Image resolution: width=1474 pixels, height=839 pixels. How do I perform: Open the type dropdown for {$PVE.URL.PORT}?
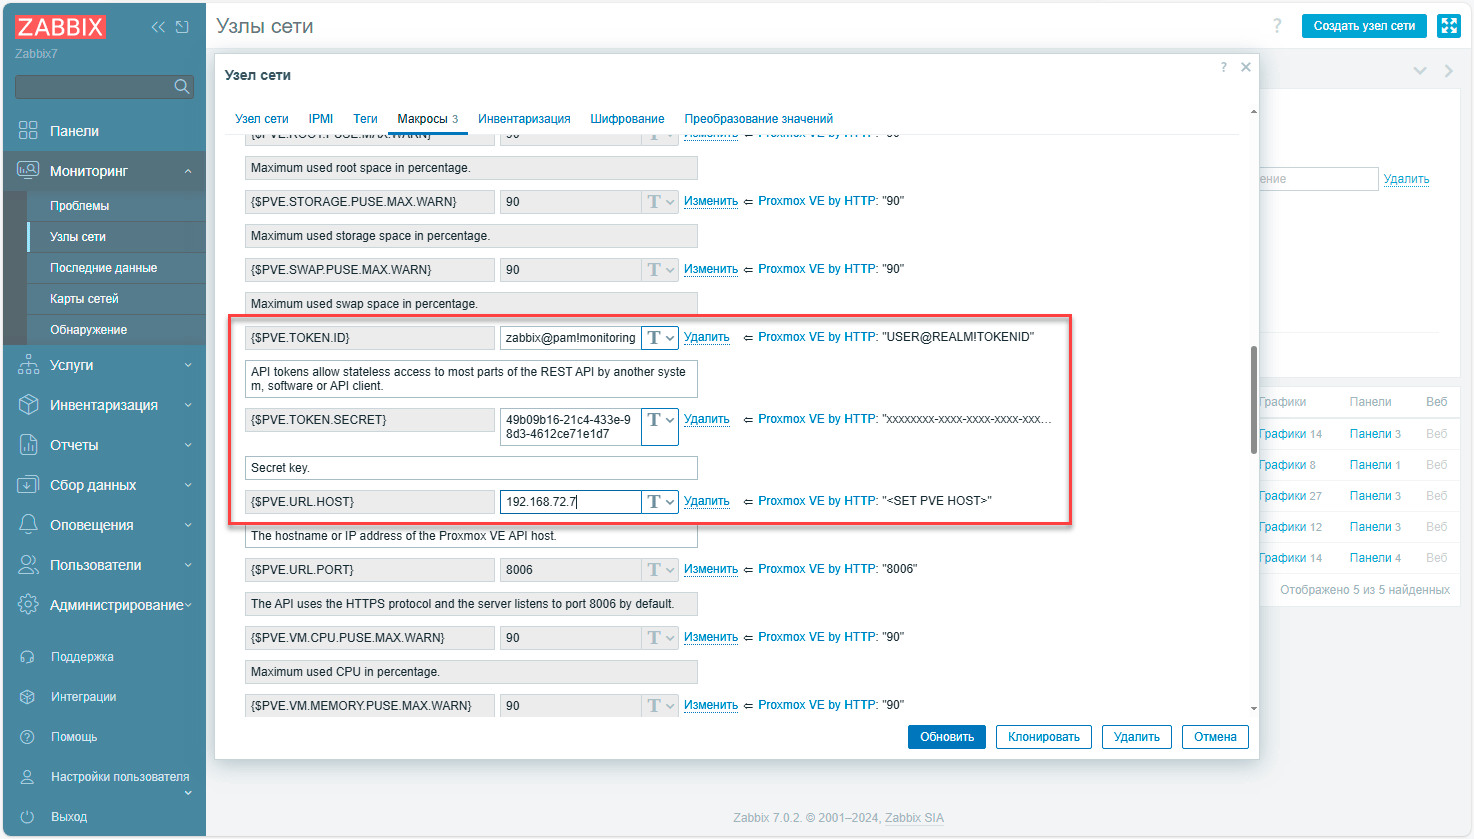pyautogui.click(x=660, y=570)
